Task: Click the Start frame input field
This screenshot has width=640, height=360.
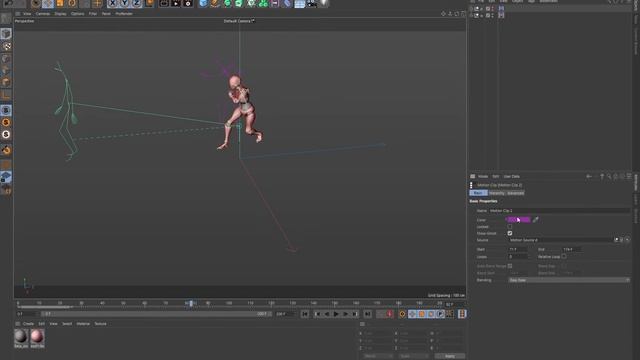Action: pos(518,249)
